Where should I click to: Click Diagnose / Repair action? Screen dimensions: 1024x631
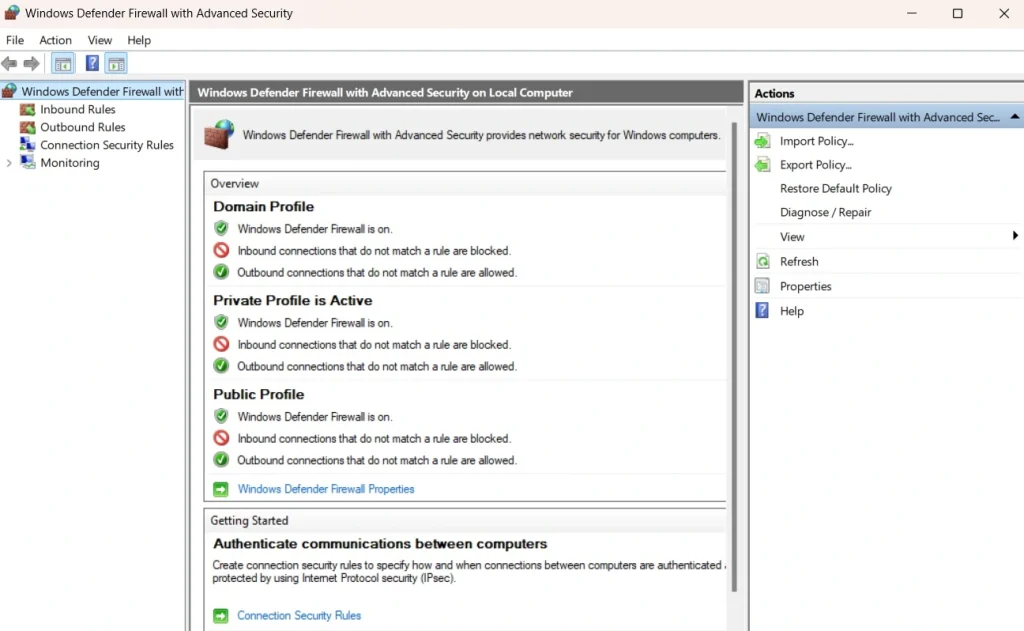tap(825, 212)
